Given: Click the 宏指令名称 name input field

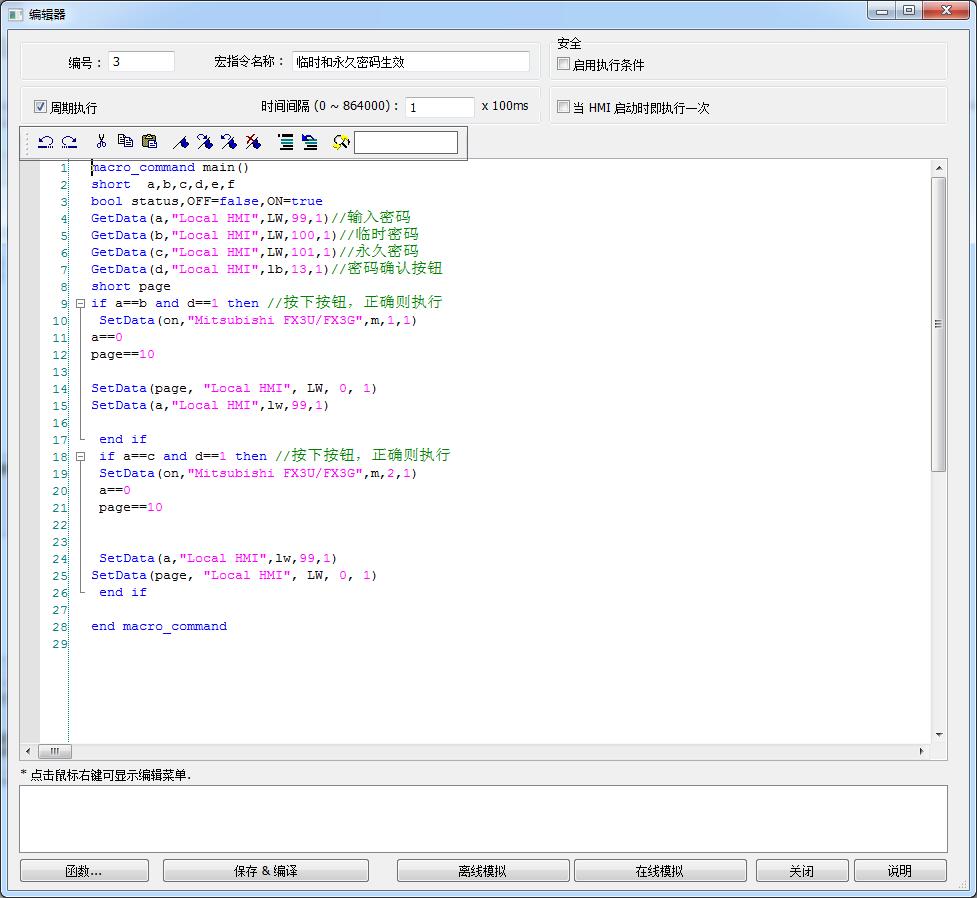Looking at the screenshot, I should (x=410, y=62).
